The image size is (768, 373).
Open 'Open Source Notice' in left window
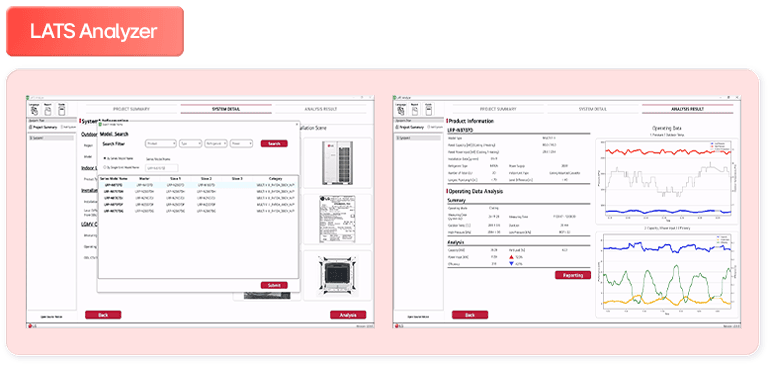tap(51, 317)
